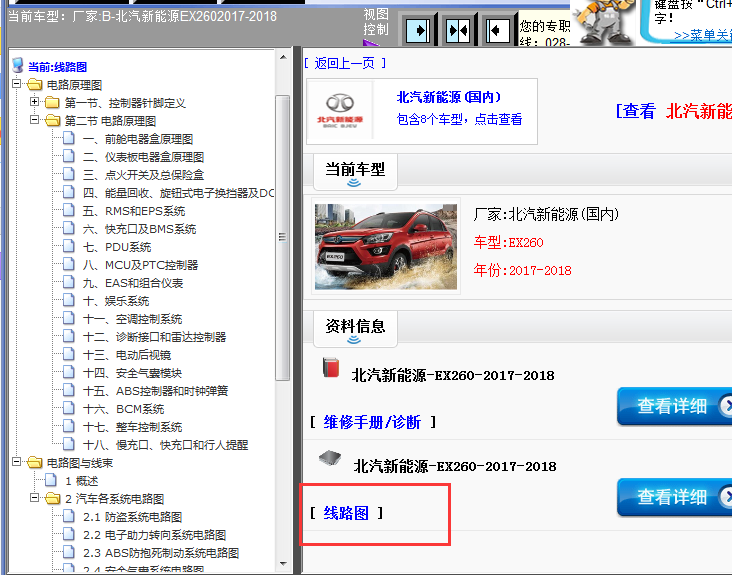
Task: Click the >>菜单关 link at top right
Action: [703, 35]
